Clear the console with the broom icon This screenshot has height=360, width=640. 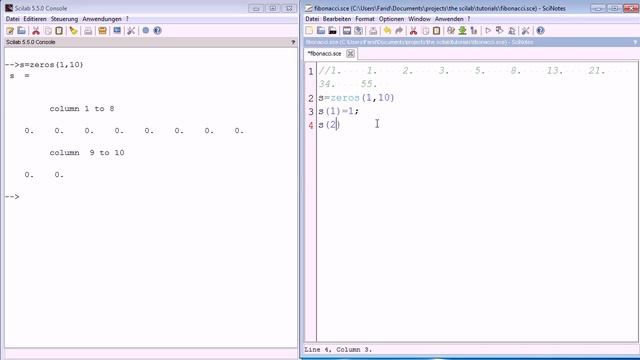pos(73,31)
